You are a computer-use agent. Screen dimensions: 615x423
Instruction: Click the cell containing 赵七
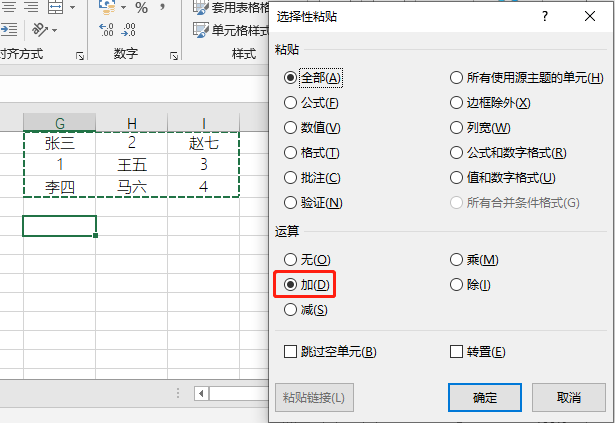[x=204, y=143]
